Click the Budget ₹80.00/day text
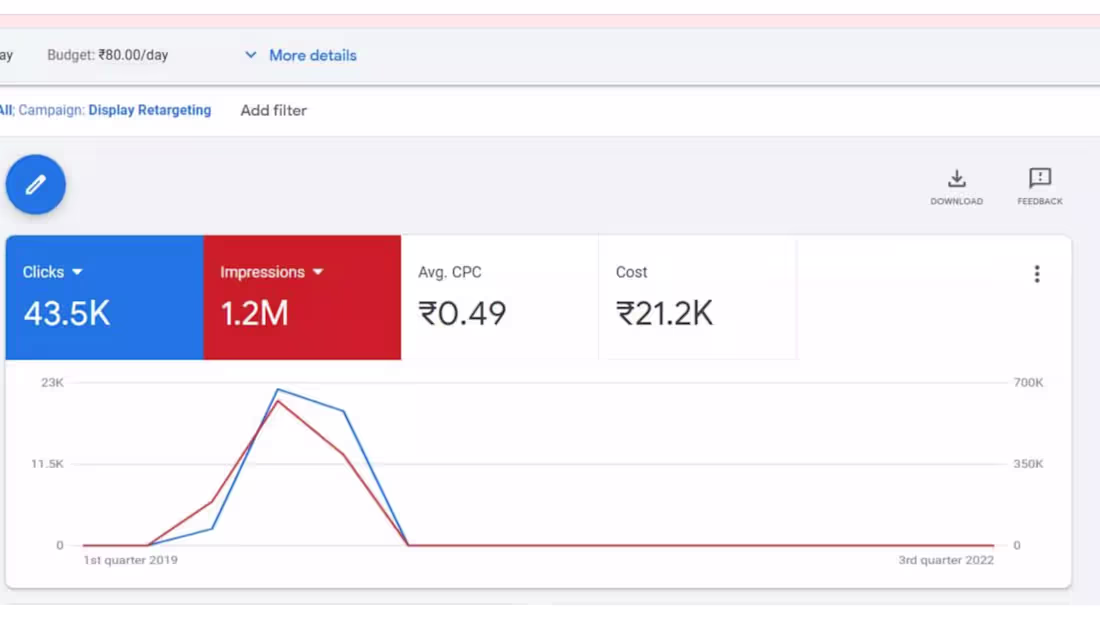Screen dimensions: 1100x619 pos(110,55)
